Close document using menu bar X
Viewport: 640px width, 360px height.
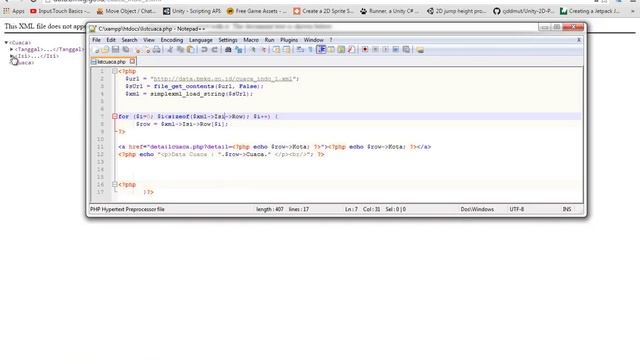(x=579, y=40)
